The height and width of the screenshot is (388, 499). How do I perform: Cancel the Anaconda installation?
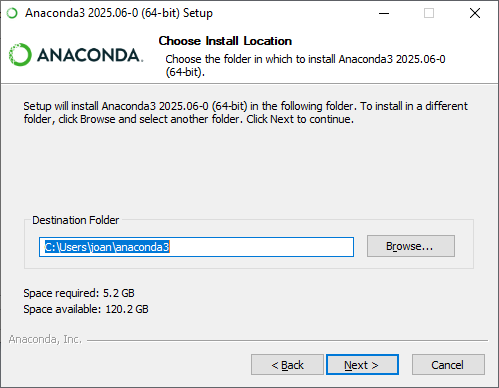point(448,365)
